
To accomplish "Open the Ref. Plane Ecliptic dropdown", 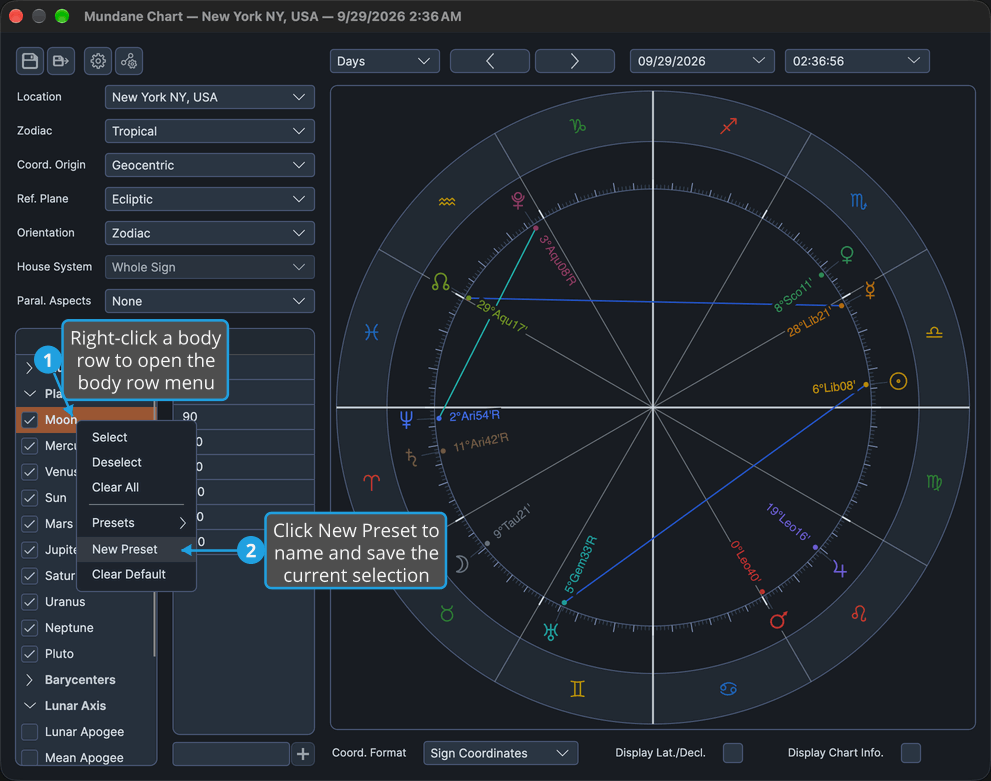I will pos(210,200).
